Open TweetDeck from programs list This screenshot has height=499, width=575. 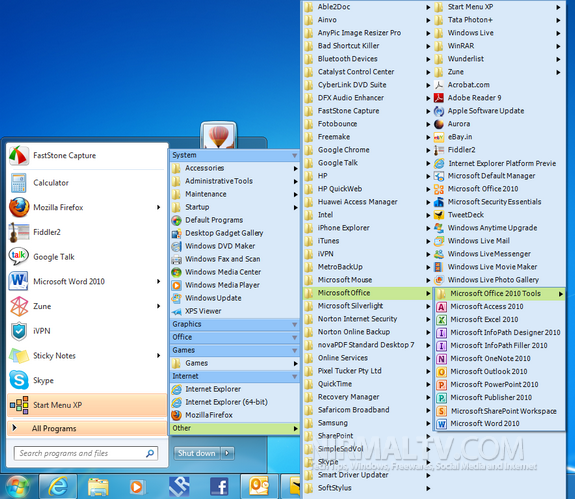(x=499, y=215)
